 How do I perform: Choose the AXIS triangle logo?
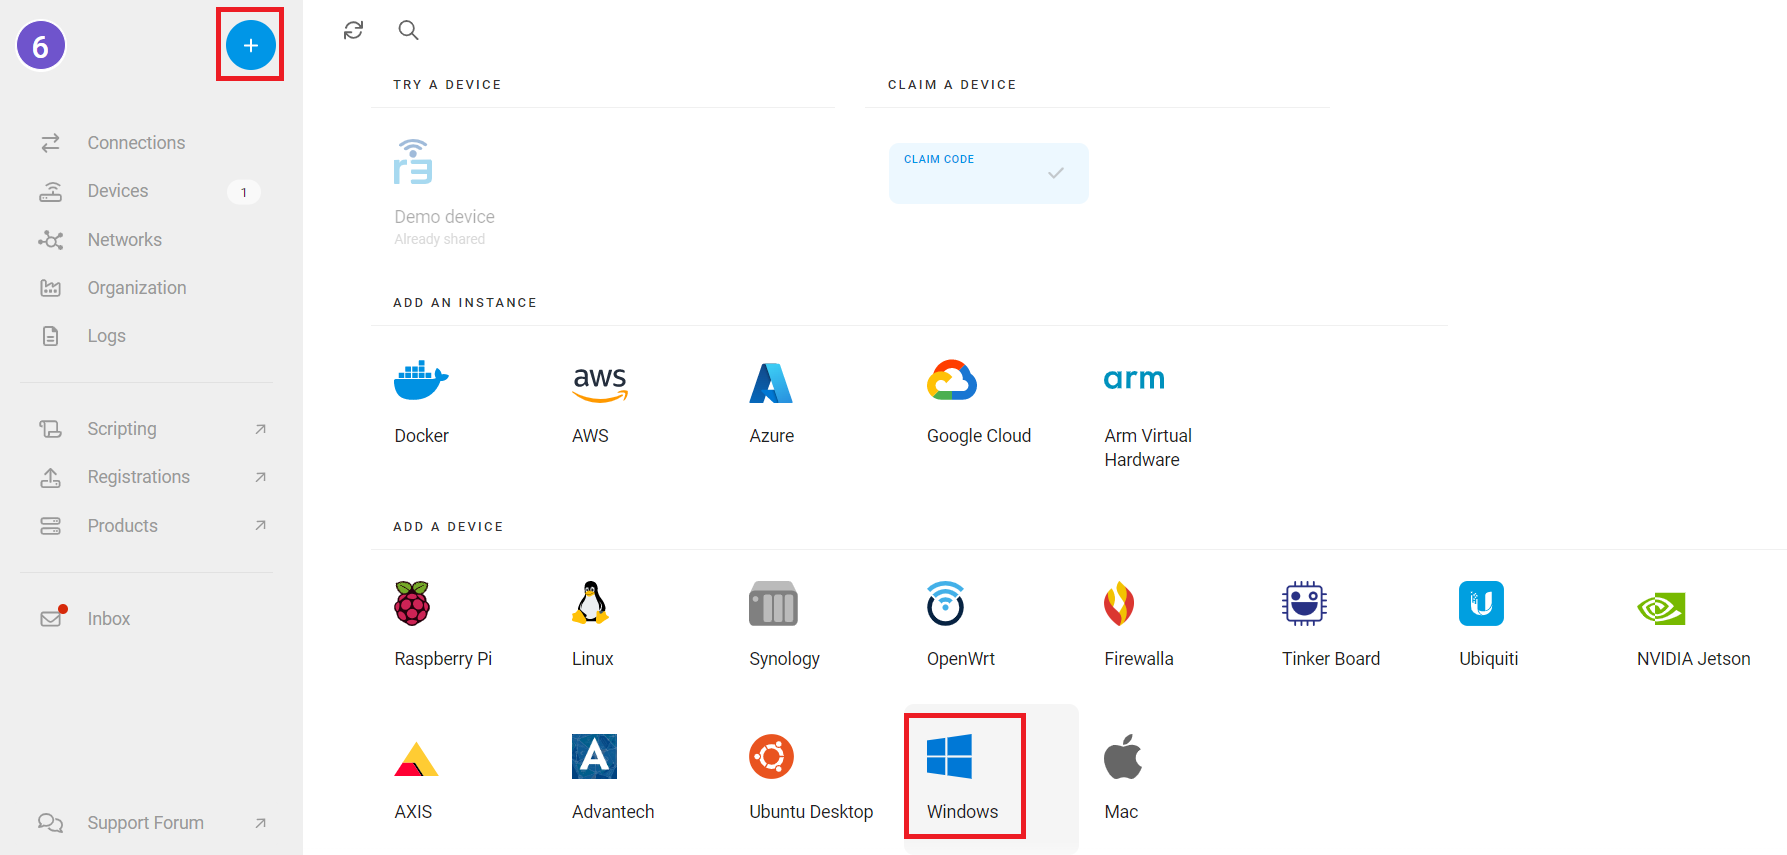pos(416,759)
